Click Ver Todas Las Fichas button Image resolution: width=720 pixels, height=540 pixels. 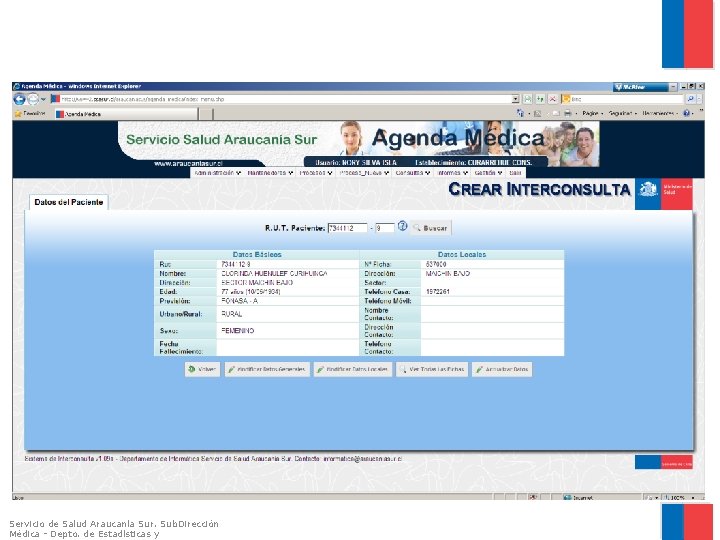pyautogui.click(x=432, y=369)
